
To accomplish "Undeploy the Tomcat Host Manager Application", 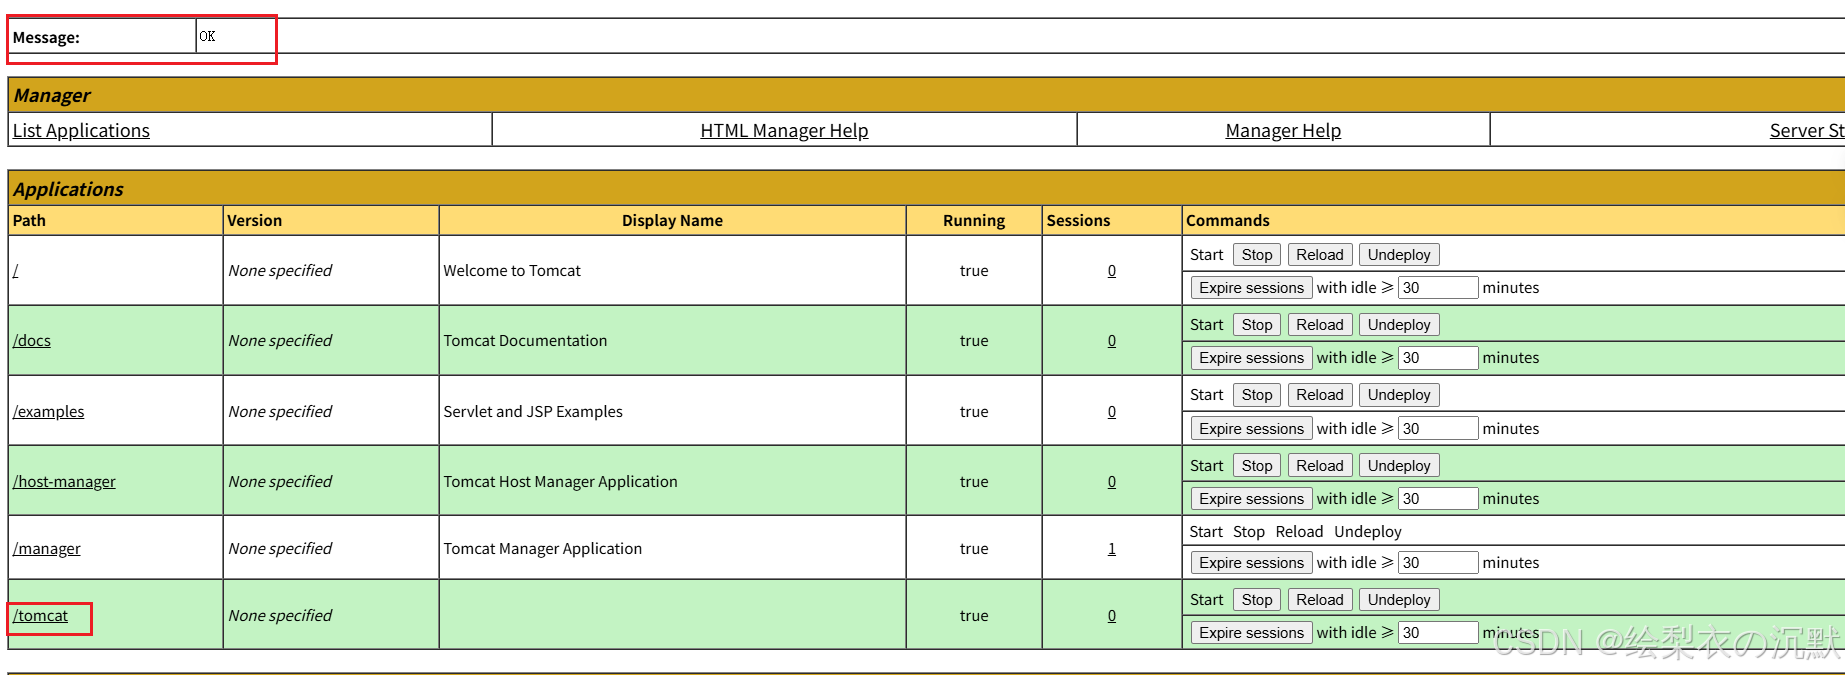I will point(1399,466).
